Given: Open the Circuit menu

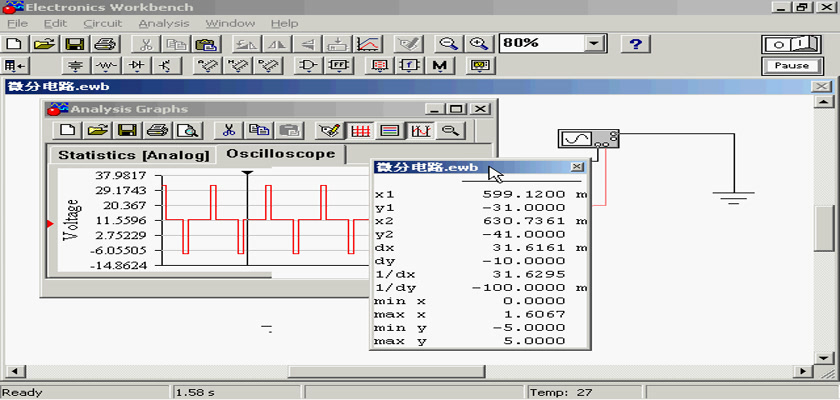Looking at the screenshot, I should click(103, 24).
